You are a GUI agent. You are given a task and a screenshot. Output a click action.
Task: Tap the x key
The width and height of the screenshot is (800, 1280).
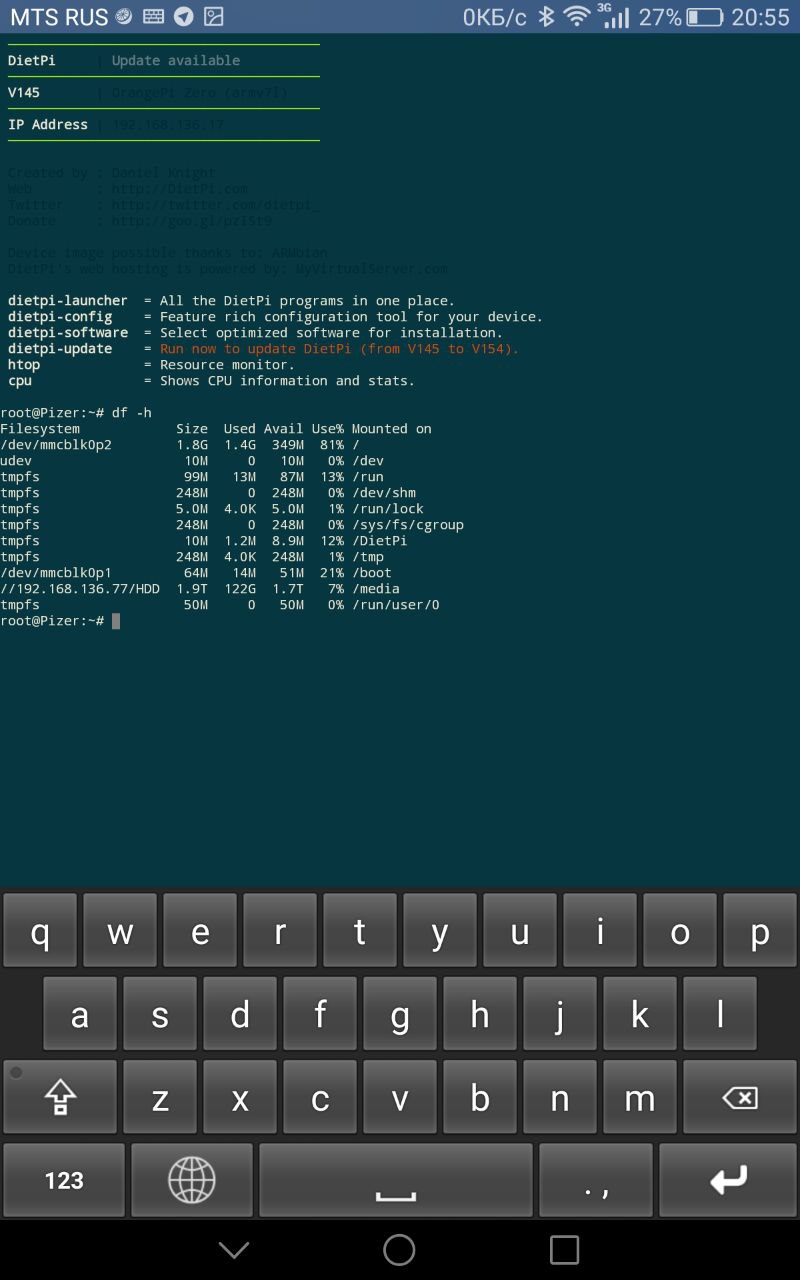click(240, 1097)
